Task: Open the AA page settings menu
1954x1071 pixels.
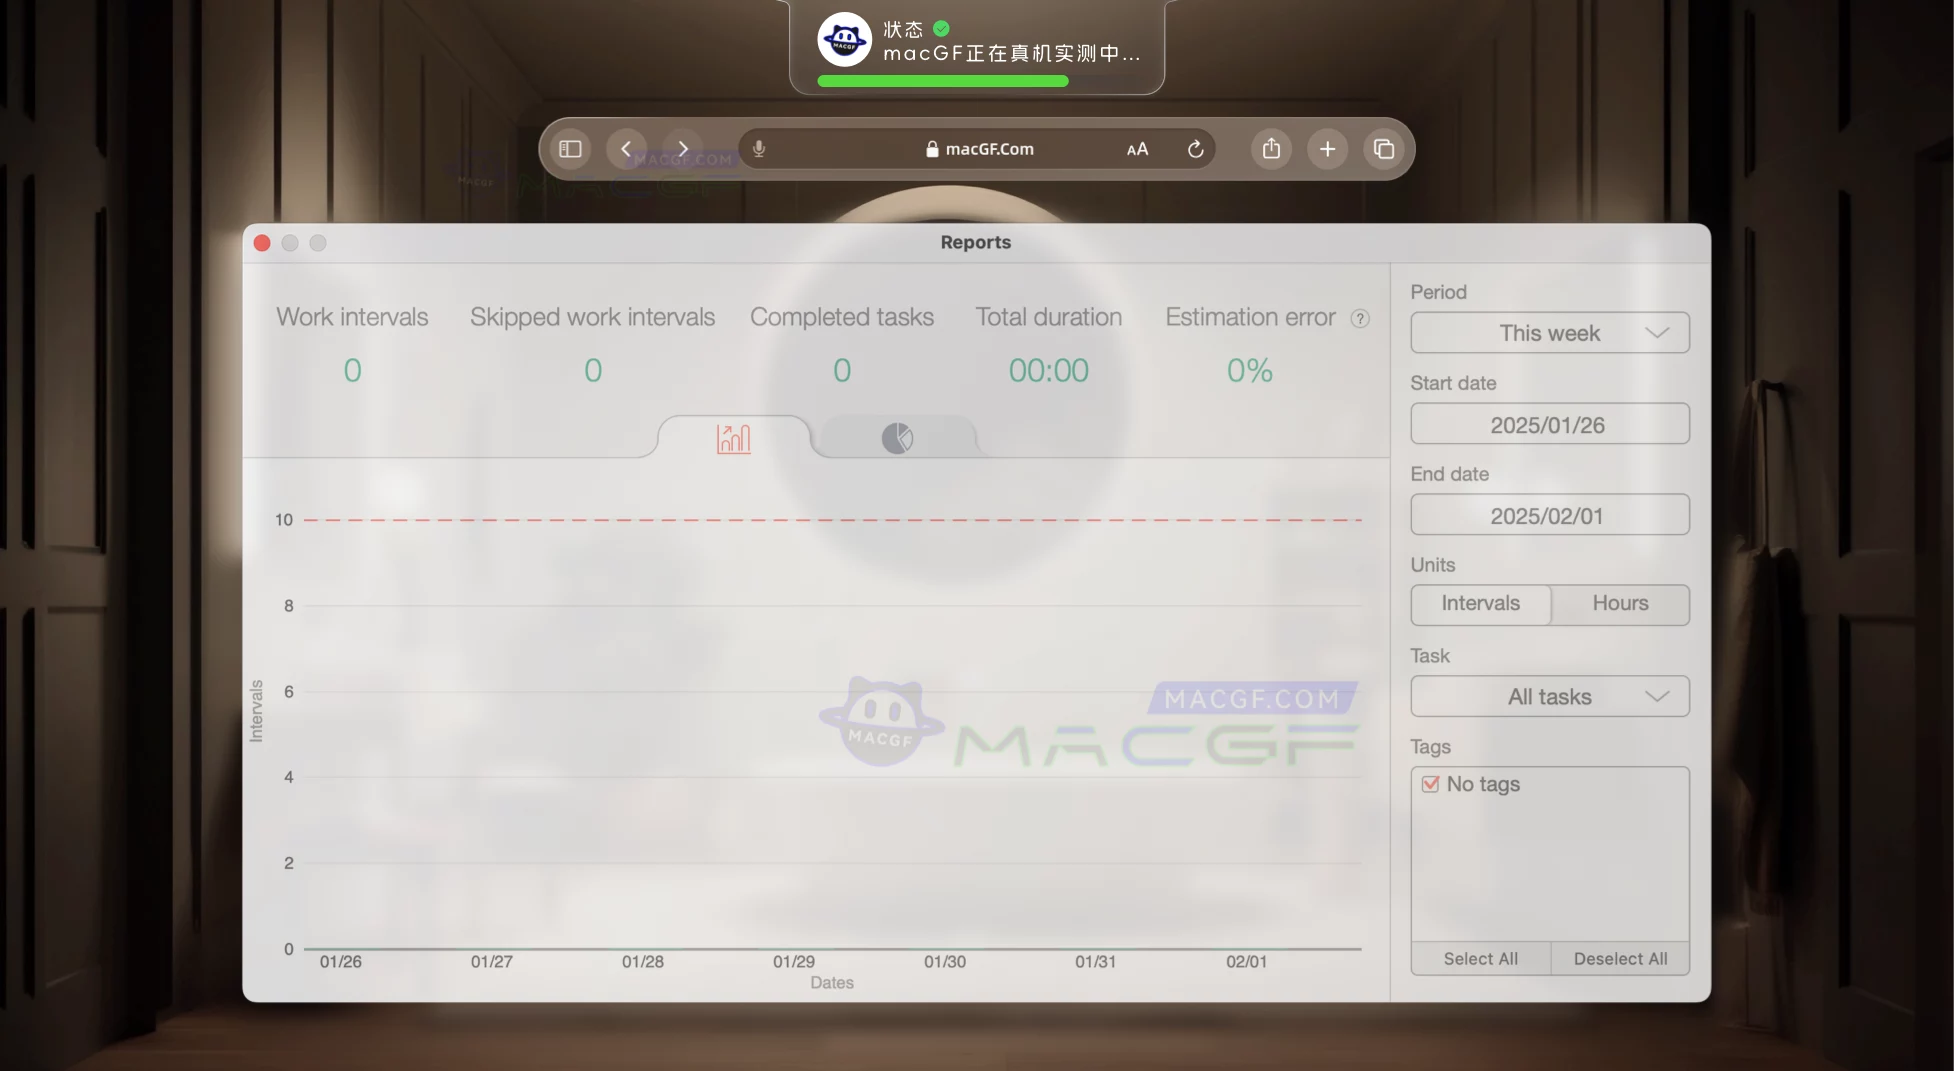Action: (1136, 148)
